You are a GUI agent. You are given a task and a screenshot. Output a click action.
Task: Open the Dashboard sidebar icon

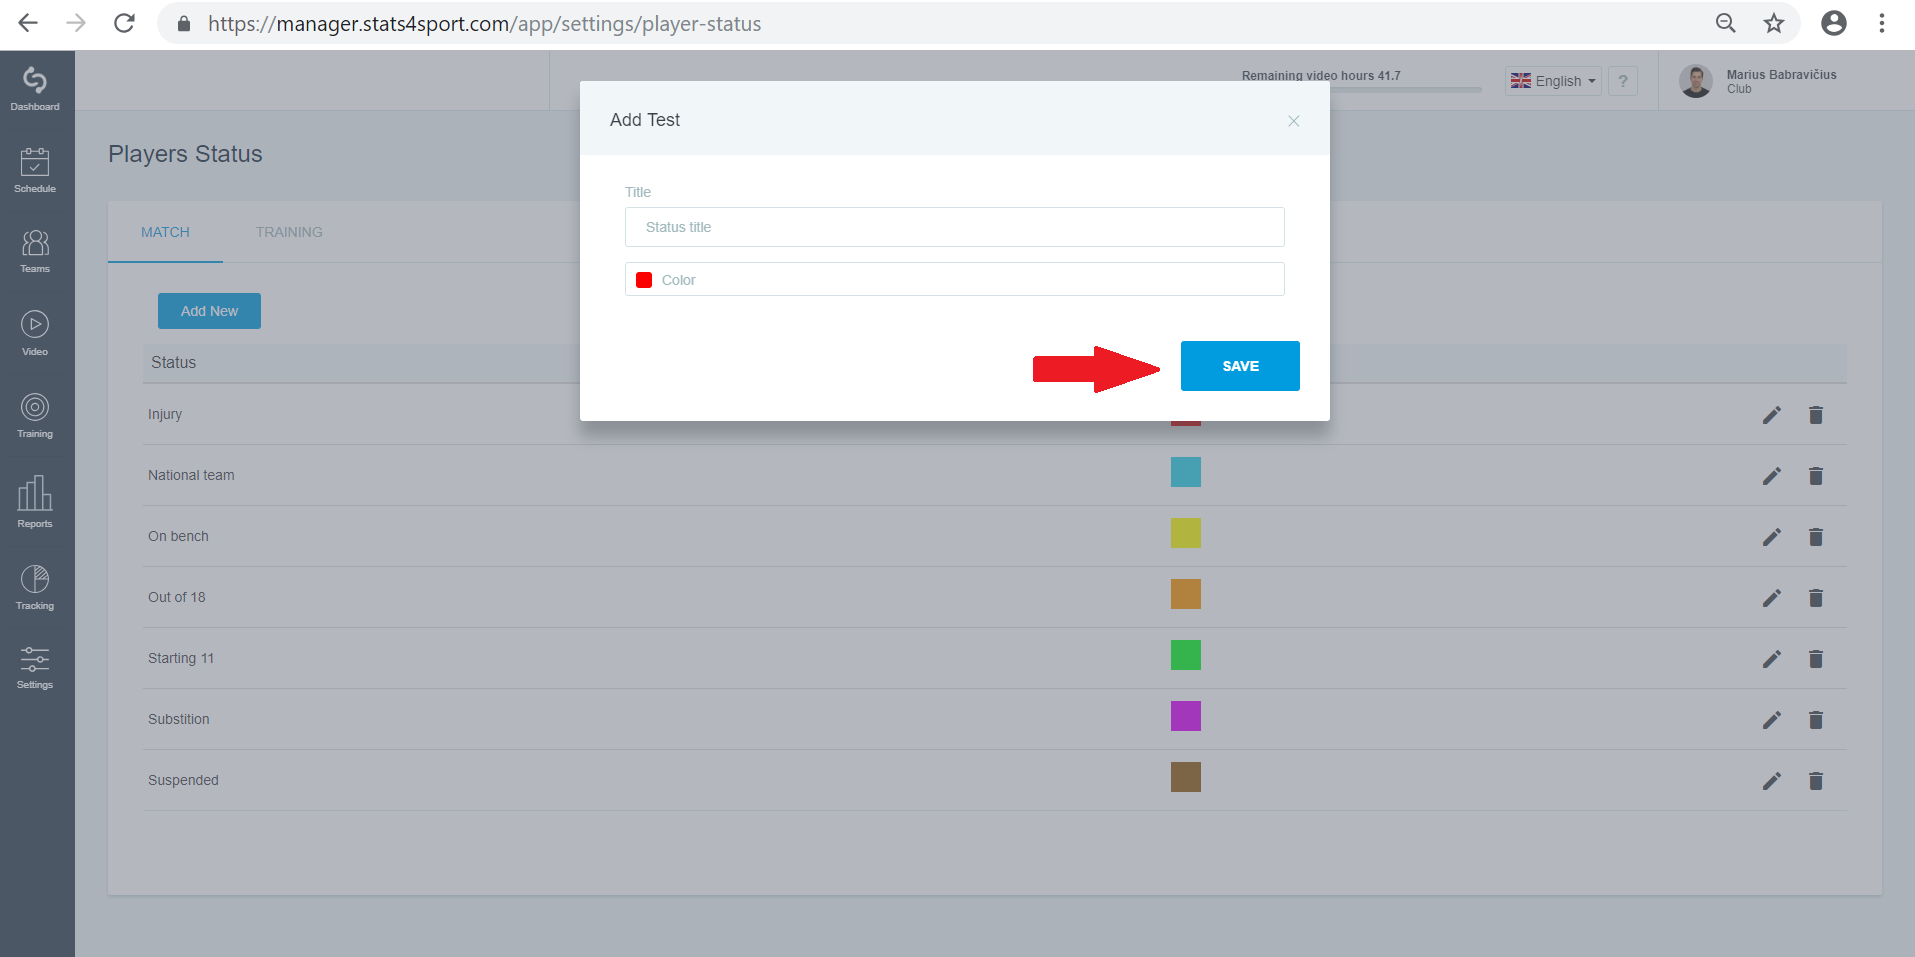[35, 80]
